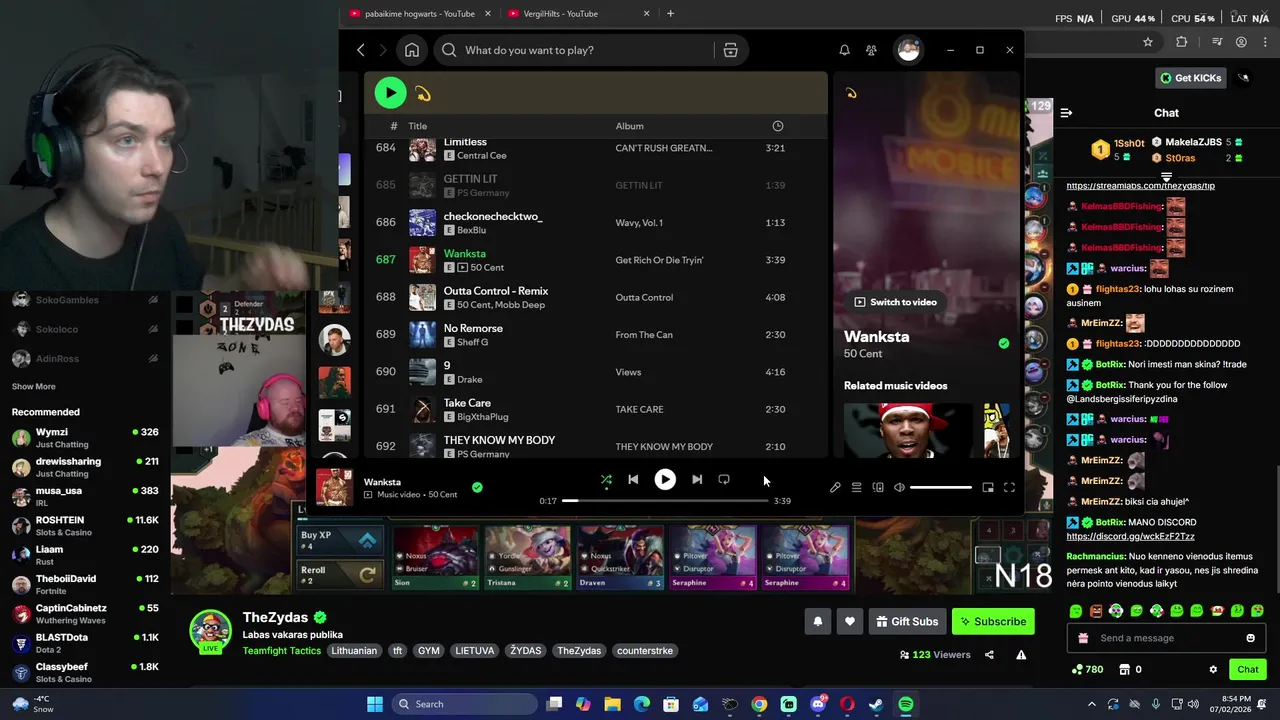Open Spotify from Windows taskbar
The image size is (1280, 720).
(905, 704)
